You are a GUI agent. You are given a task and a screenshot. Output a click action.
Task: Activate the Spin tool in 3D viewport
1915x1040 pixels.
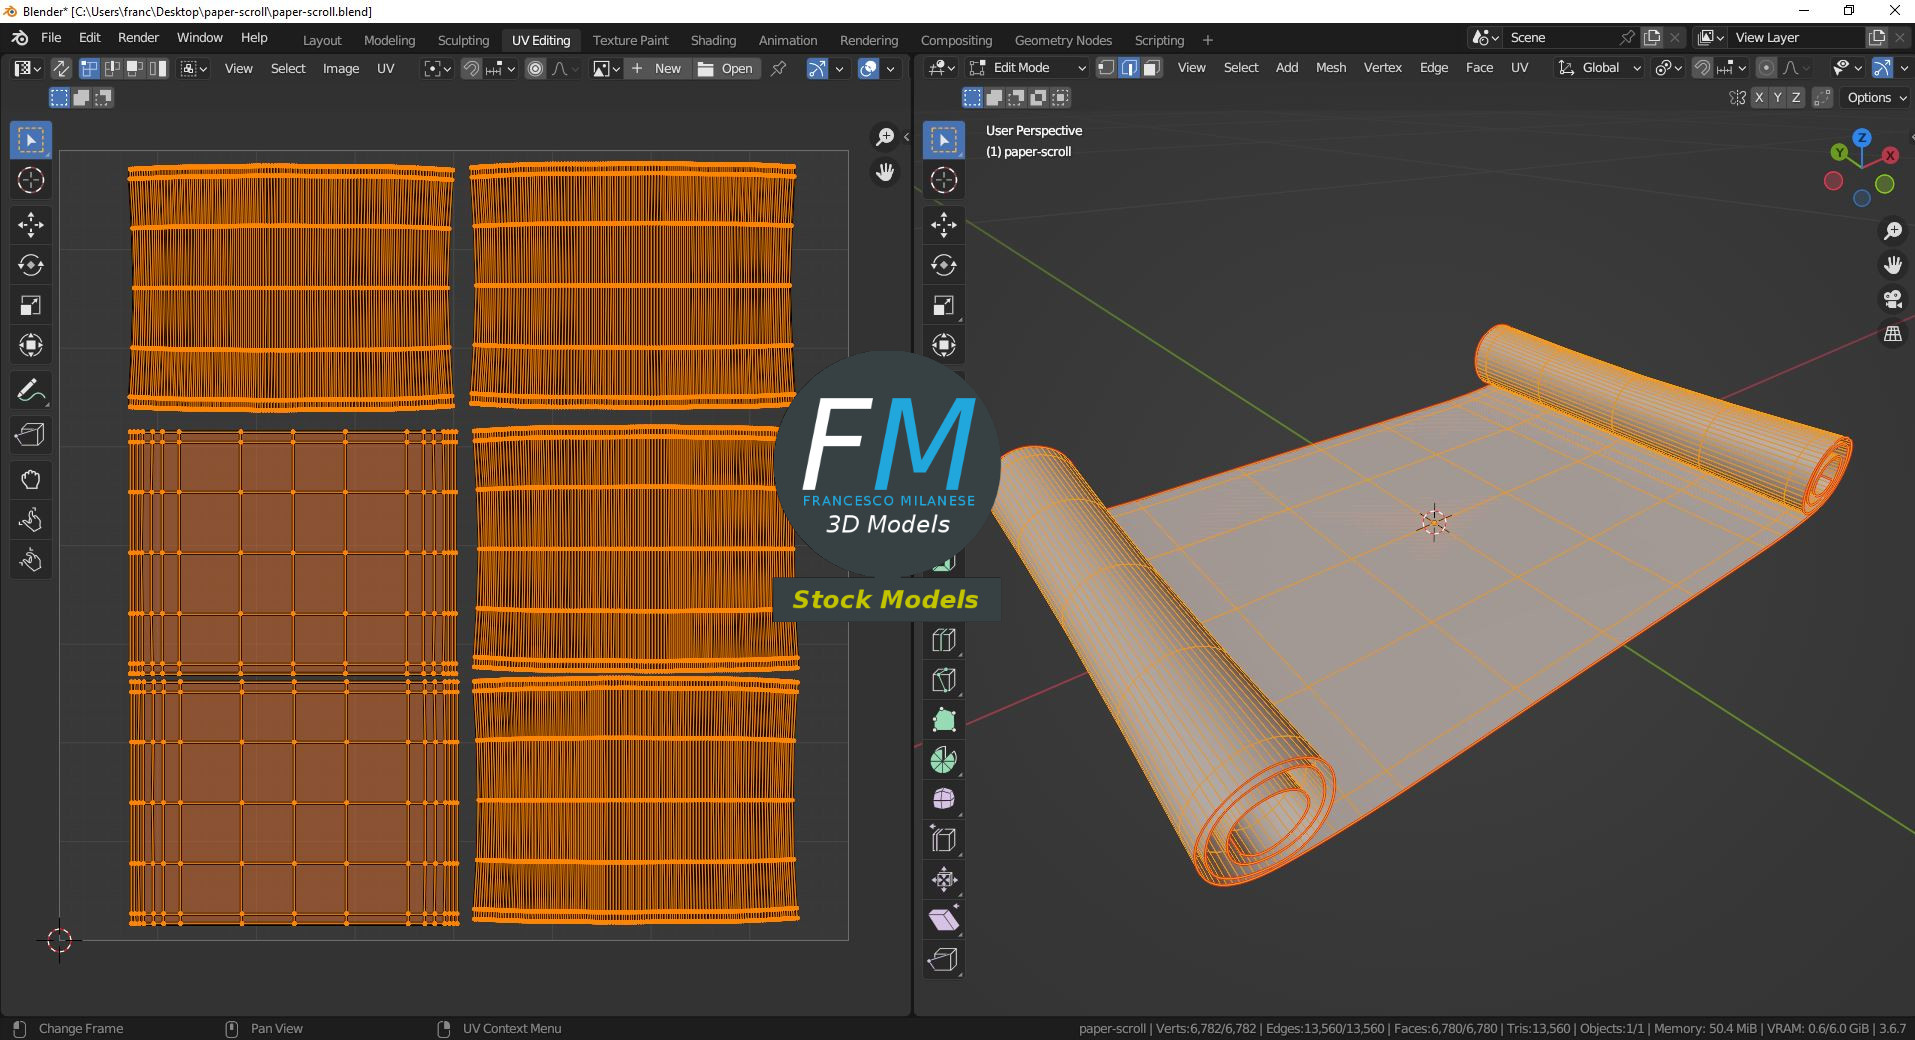pyautogui.click(x=943, y=760)
